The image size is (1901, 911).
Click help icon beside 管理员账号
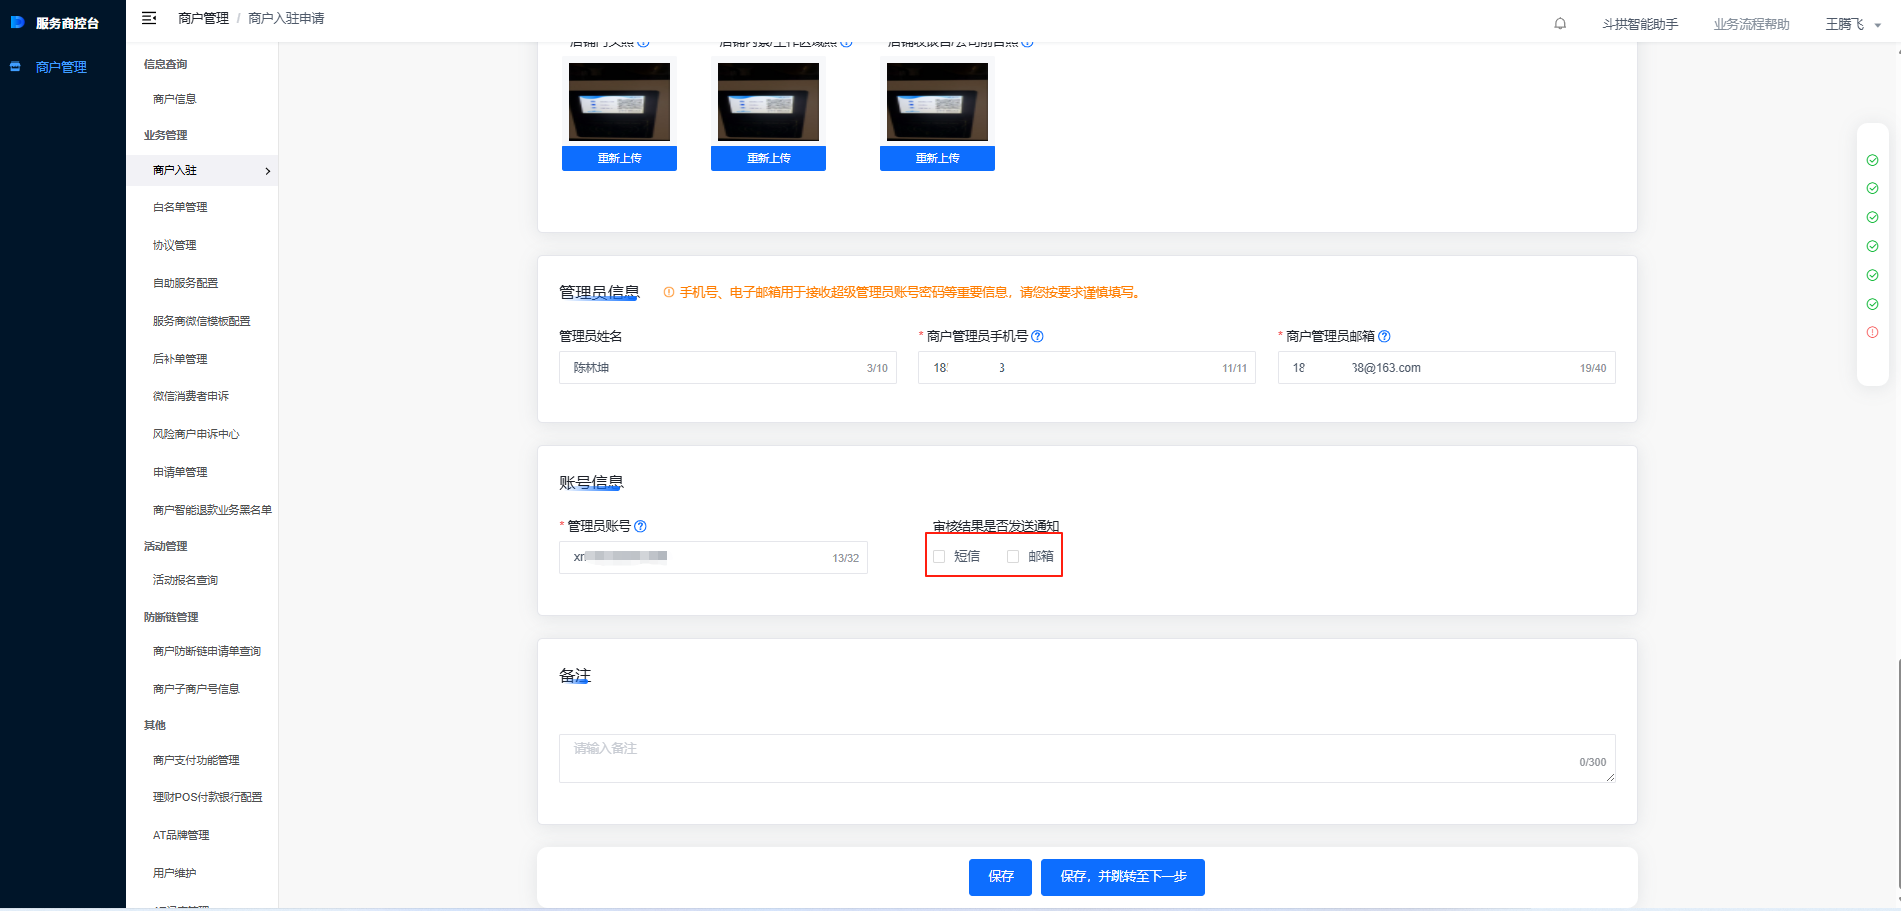tap(640, 526)
